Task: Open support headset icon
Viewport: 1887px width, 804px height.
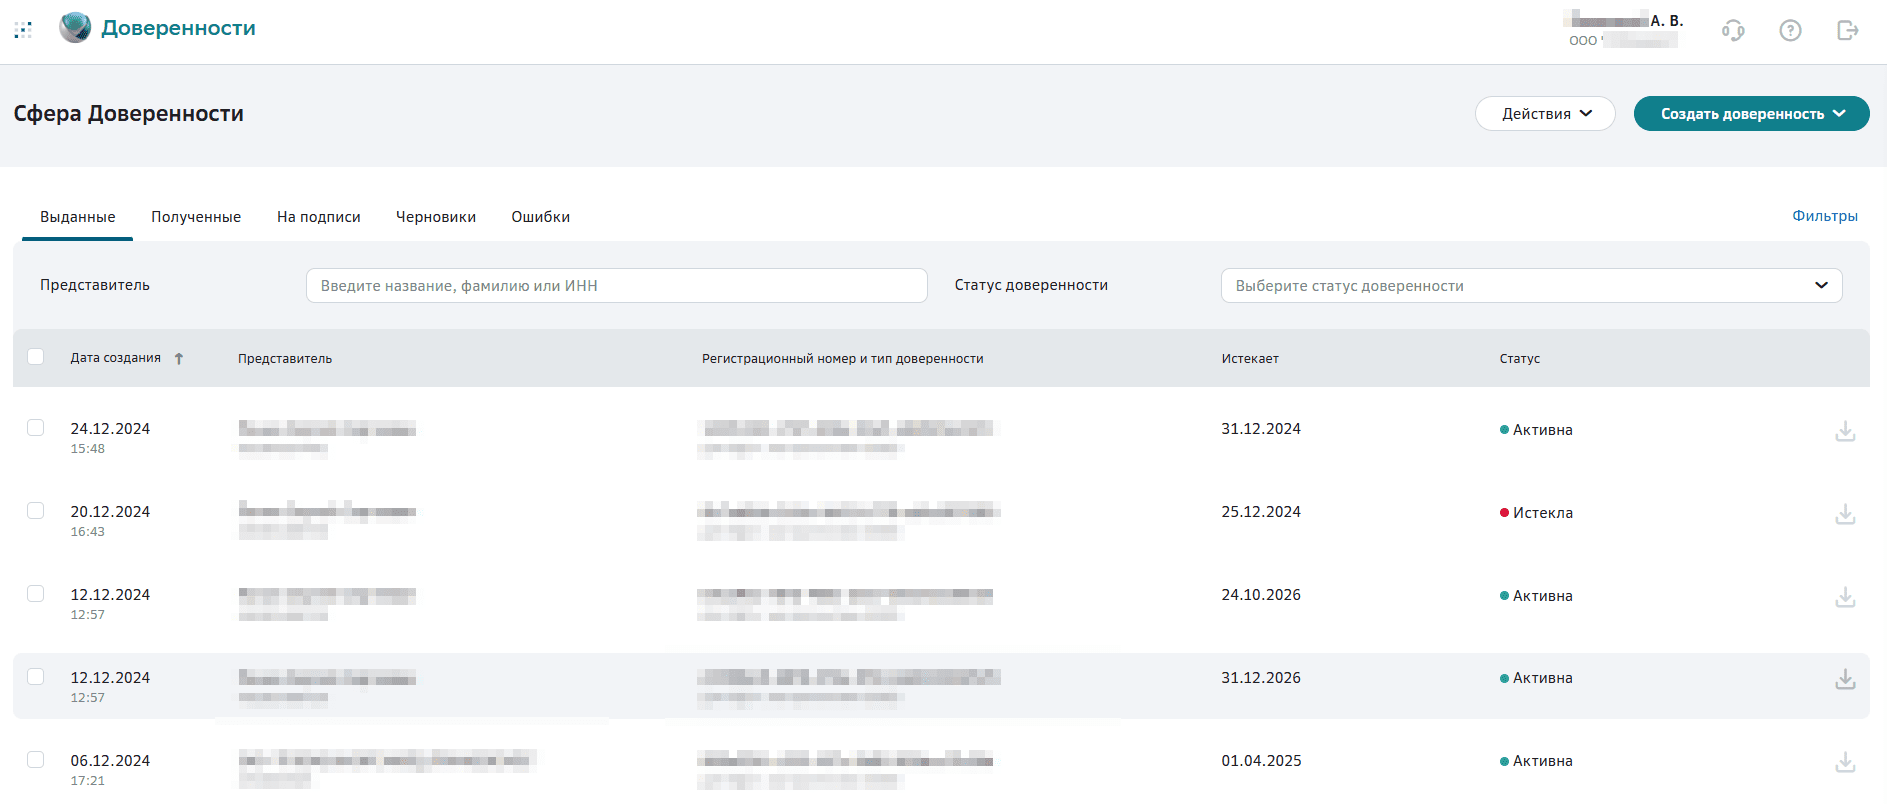Action: pos(1733,31)
